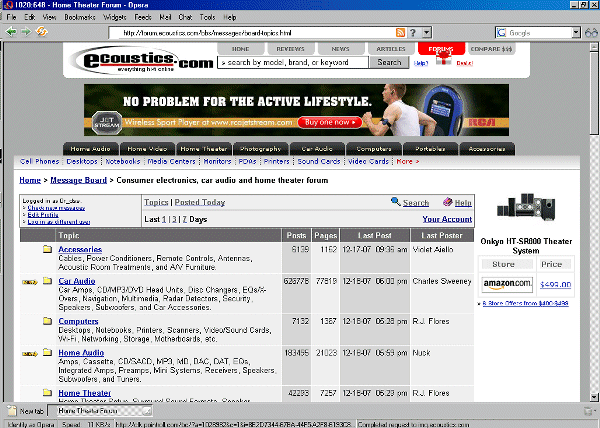This screenshot has width=600, height=428.
Task: Click the Reload page icon
Action: [x=41, y=32]
